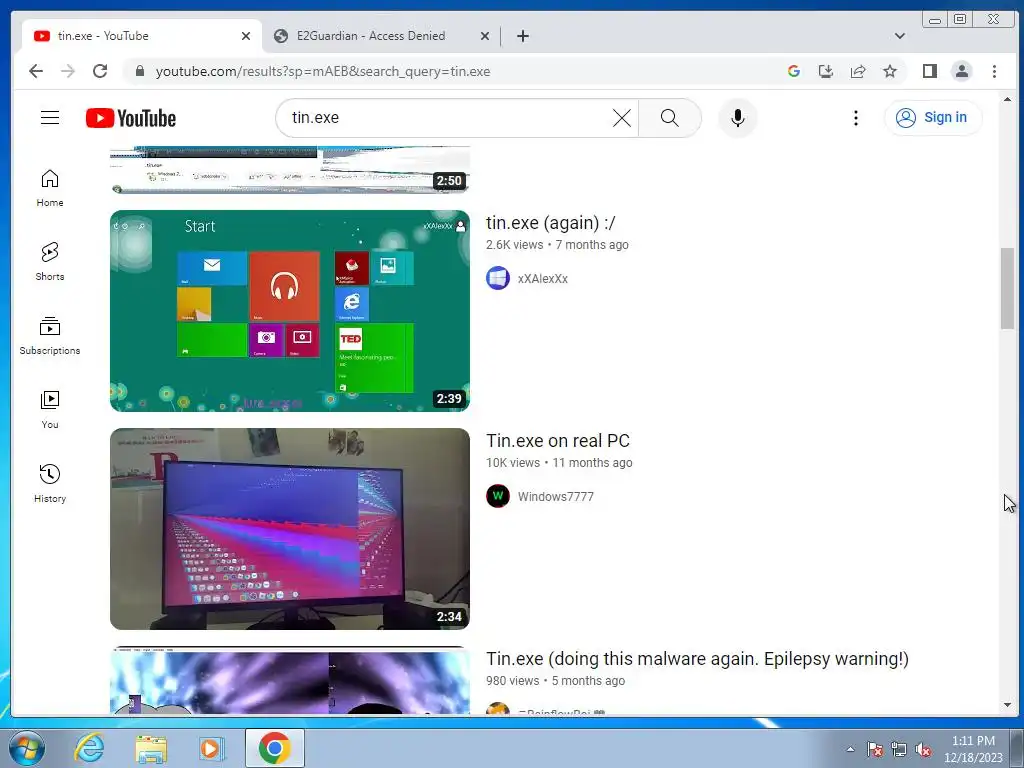This screenshot has height=768, width=1024.
Task: Open Windows Explorer from the taskbar
Action: tap(151, 748)
